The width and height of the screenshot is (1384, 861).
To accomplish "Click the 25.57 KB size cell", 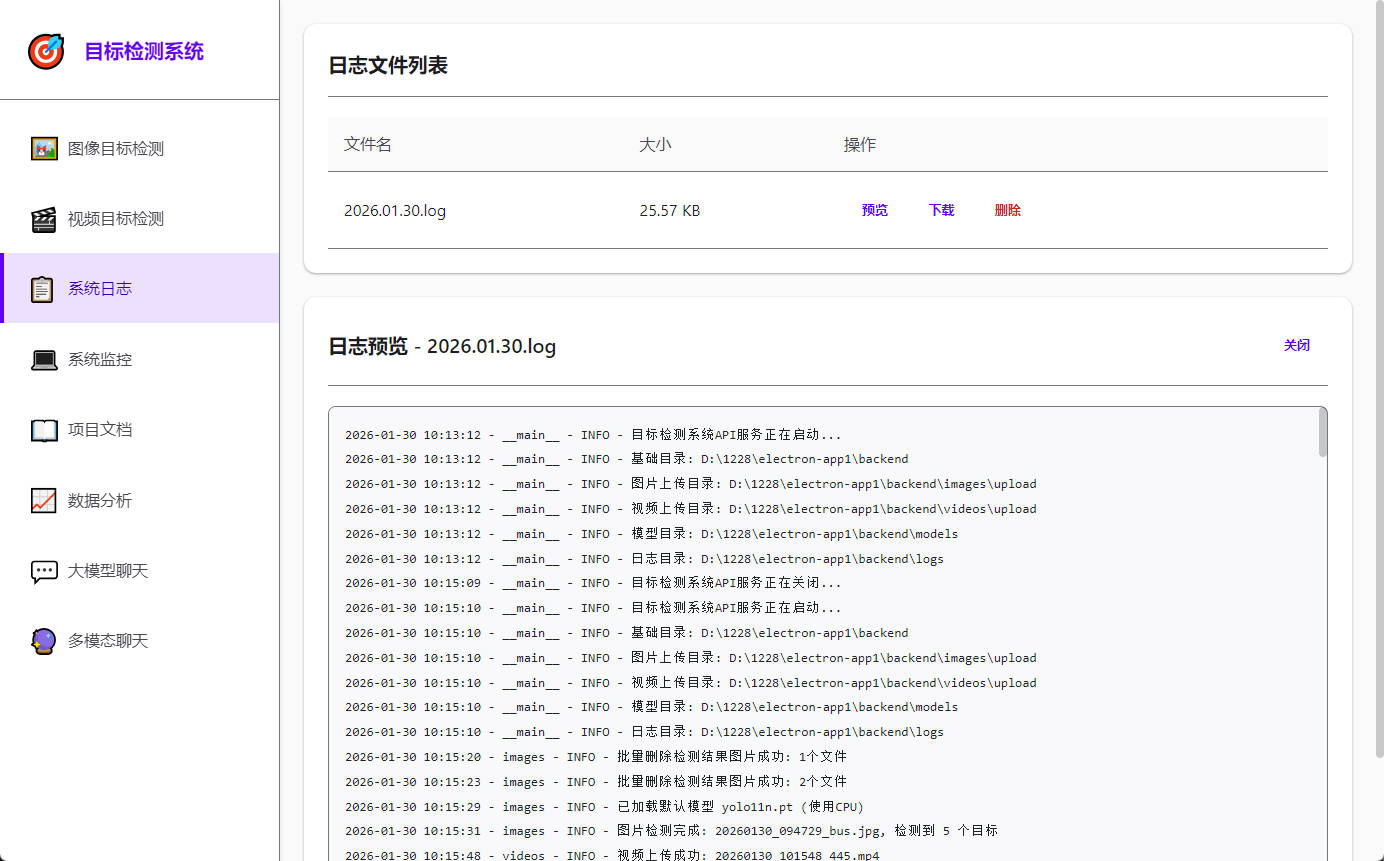I will pos(670,211).
